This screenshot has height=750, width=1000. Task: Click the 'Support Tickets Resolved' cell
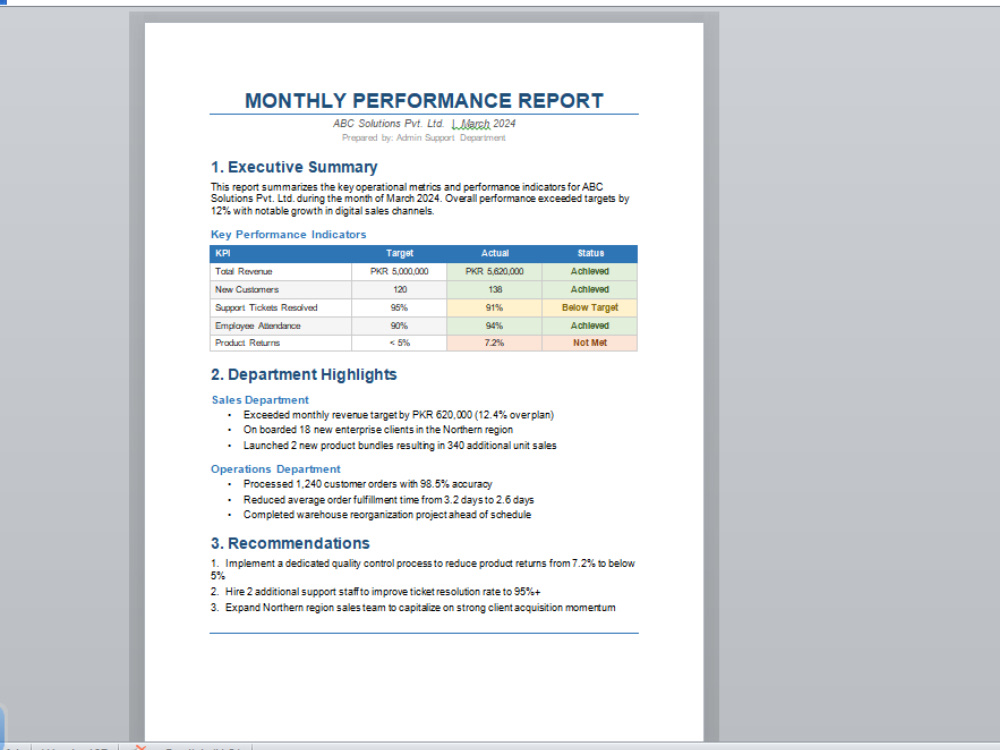281,308
